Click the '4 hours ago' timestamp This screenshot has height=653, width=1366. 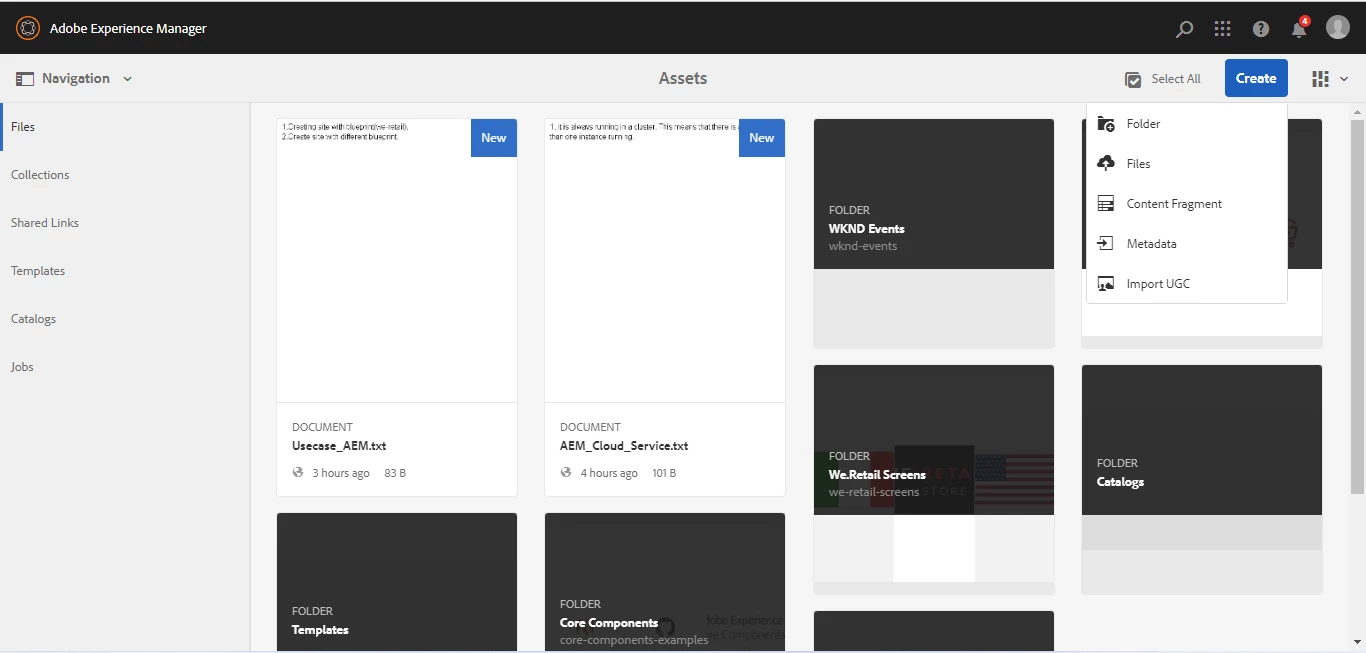[x=609, y=473]
